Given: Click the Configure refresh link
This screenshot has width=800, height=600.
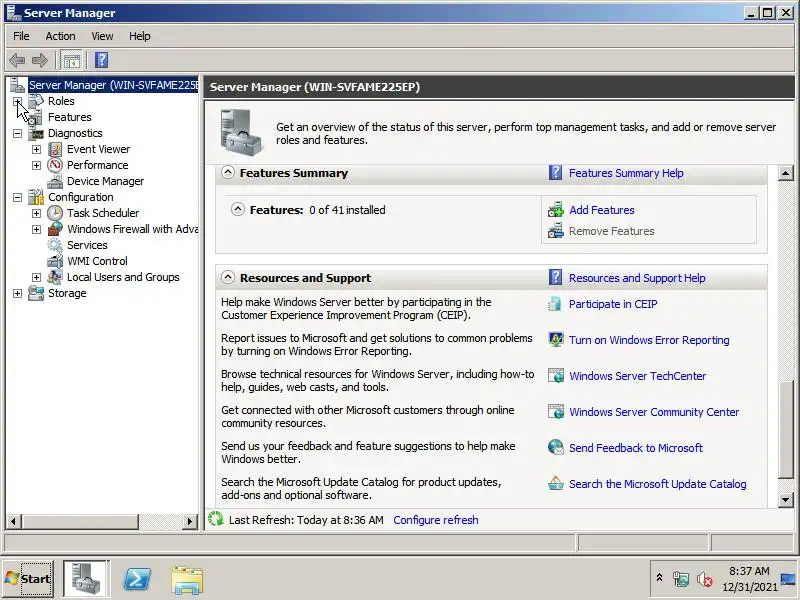Looking at the screenshot, I should coord(436,520).
